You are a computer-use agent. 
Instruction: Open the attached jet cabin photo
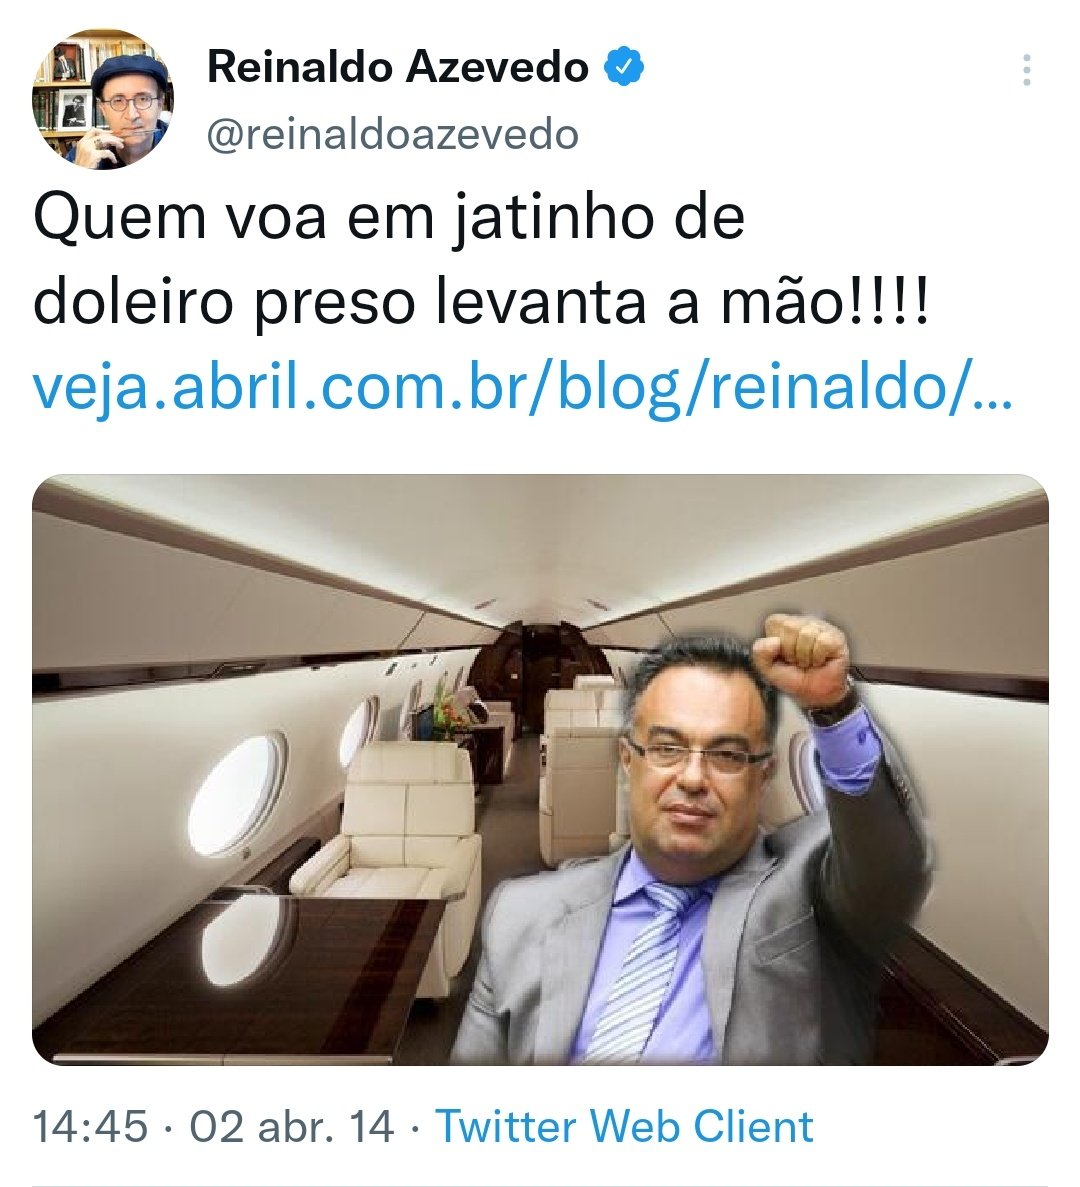tap(540, 769)
